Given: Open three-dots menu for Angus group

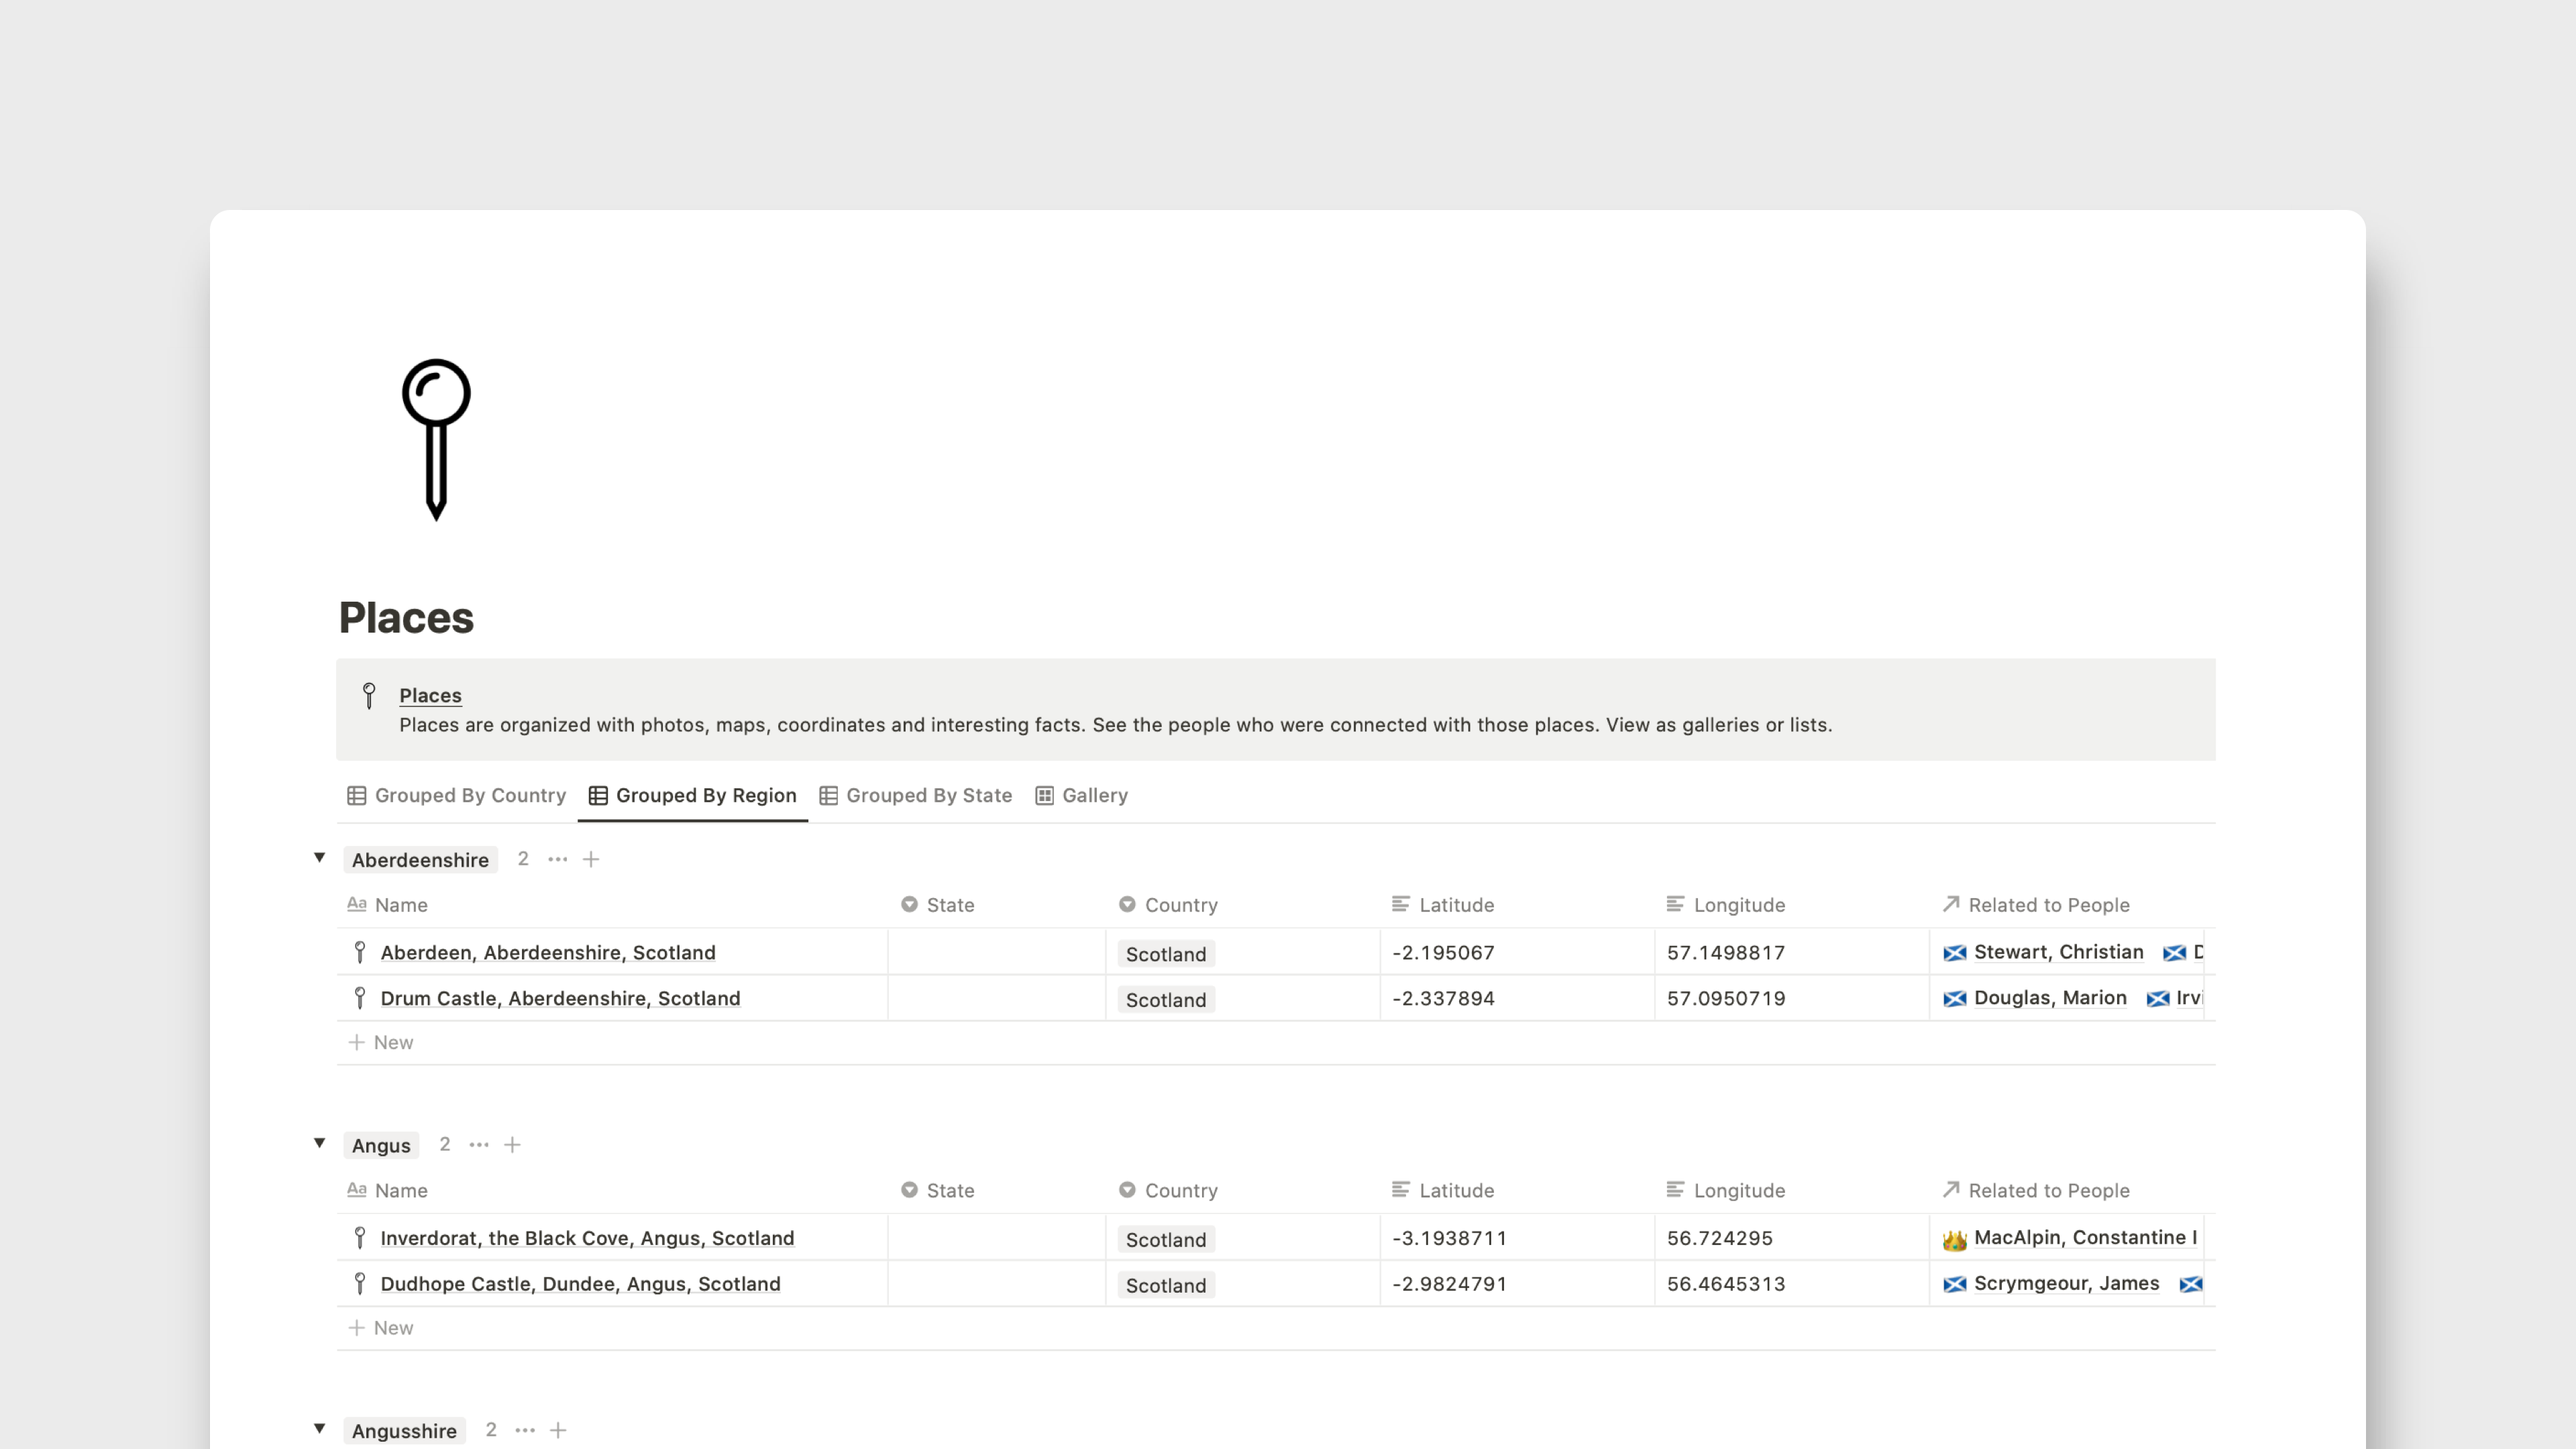Looking at the screenshot, I should (479, 1144).
